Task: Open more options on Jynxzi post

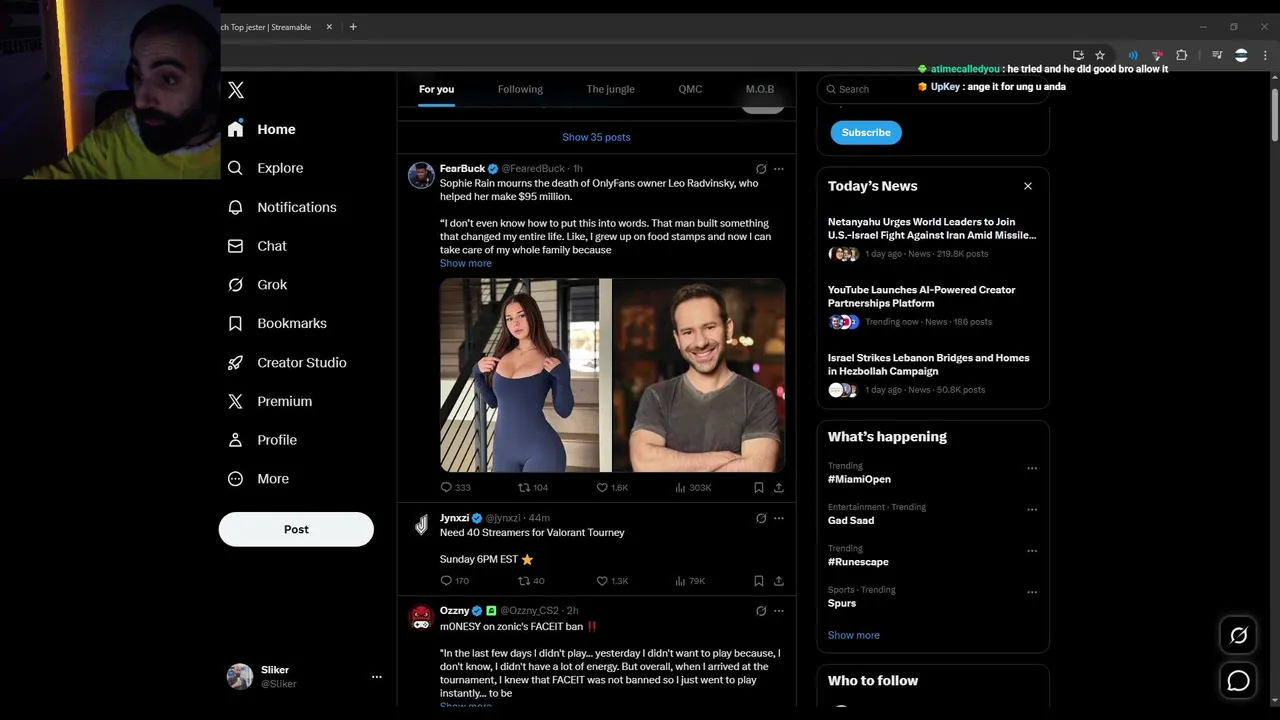Action: 779,518
